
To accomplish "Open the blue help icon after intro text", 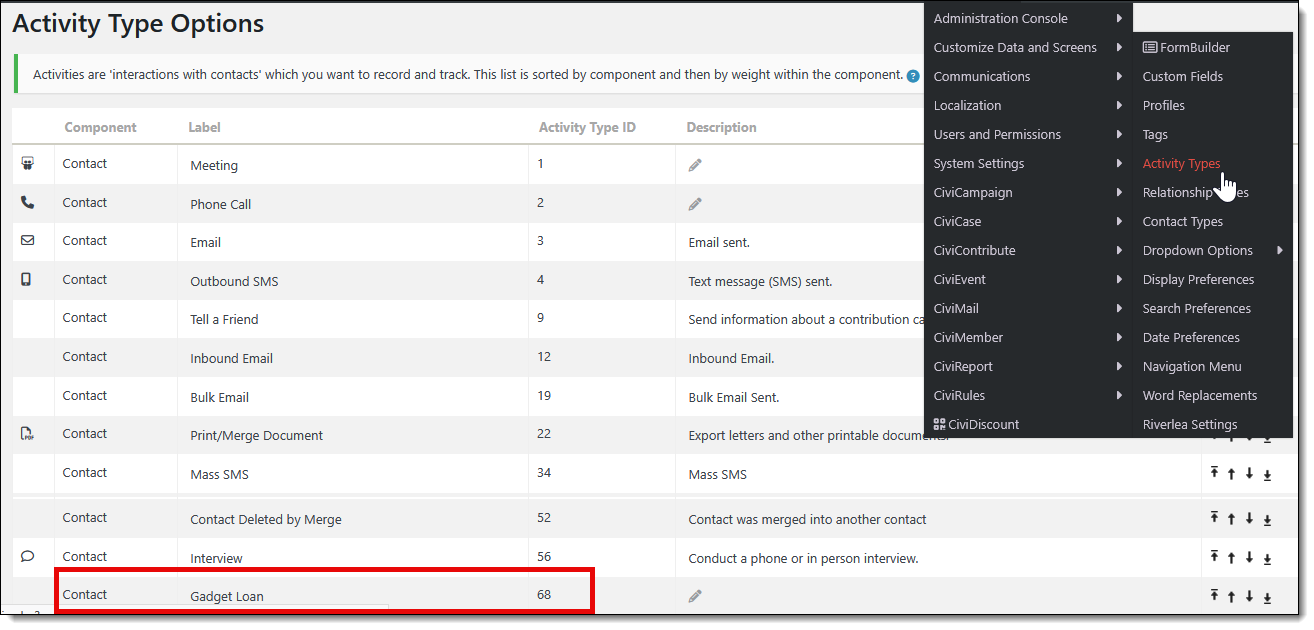I will pyautogui.click(x=913, y=75).
